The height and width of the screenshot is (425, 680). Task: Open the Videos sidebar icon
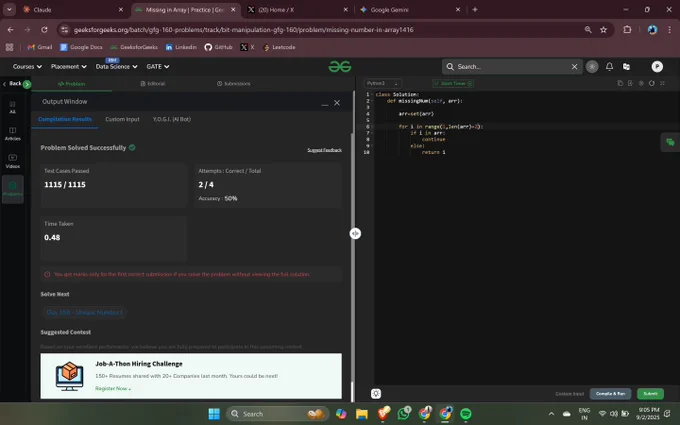tap(13, 161)
